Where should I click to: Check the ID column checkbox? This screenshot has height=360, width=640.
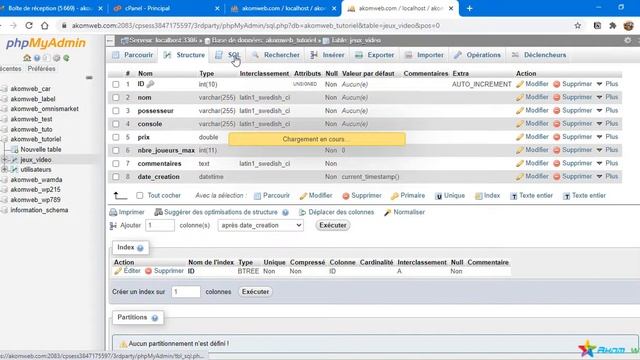pyautogui.click(x=116, y=84)
